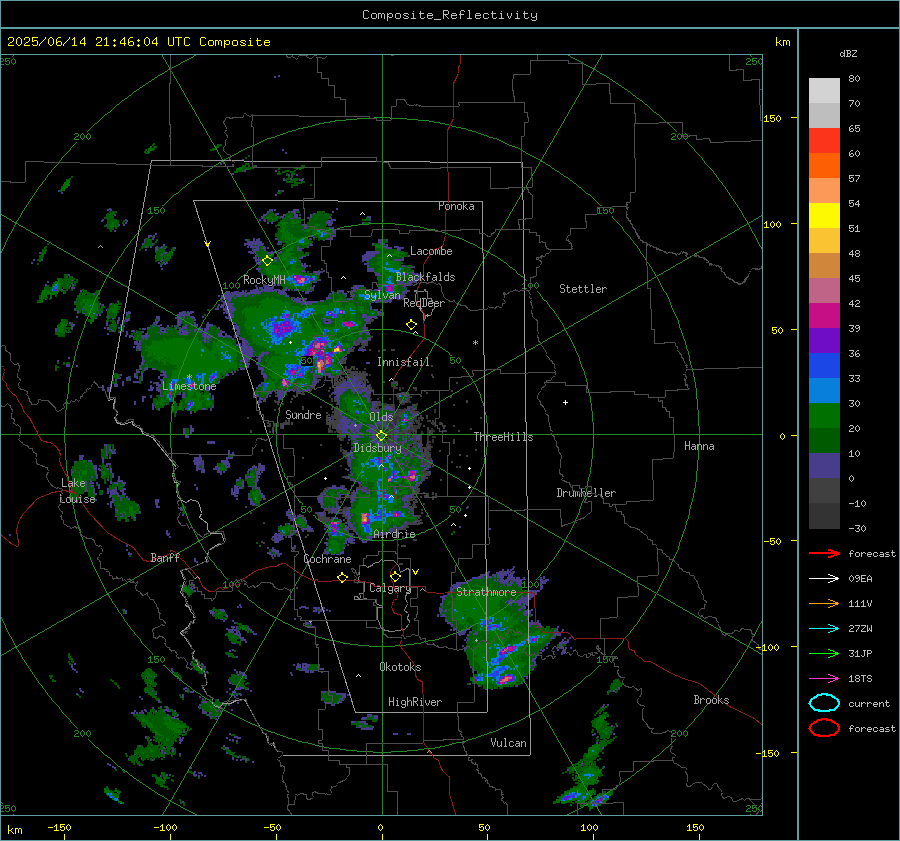
Task: Click the Blackfalds city label
Action: (x=425, y=277)
